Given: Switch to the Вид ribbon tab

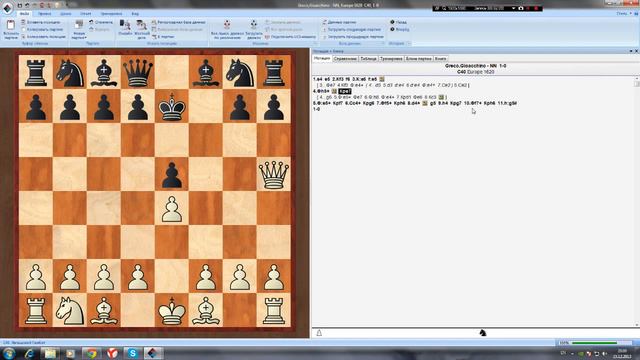Looking at the screenshot, I should [135, 14].
